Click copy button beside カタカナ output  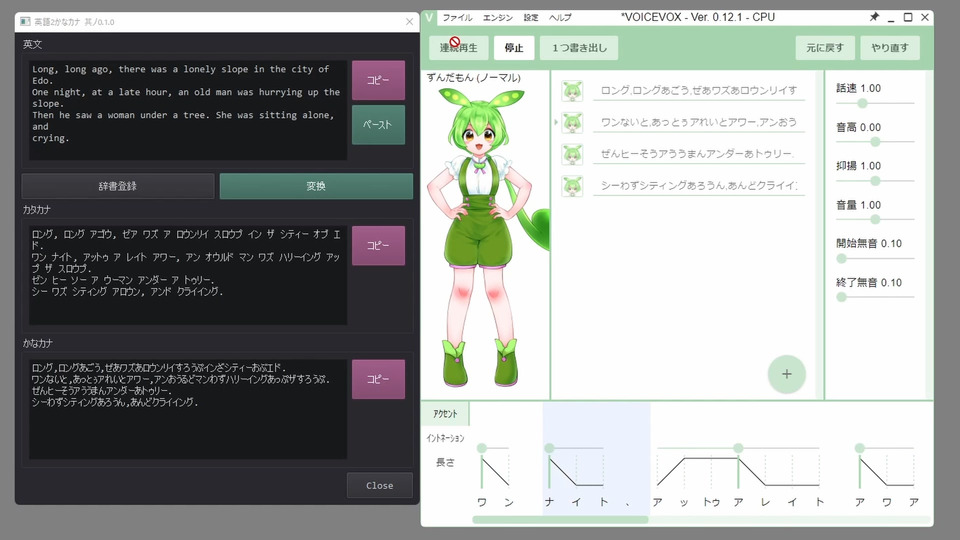point(378,246)
